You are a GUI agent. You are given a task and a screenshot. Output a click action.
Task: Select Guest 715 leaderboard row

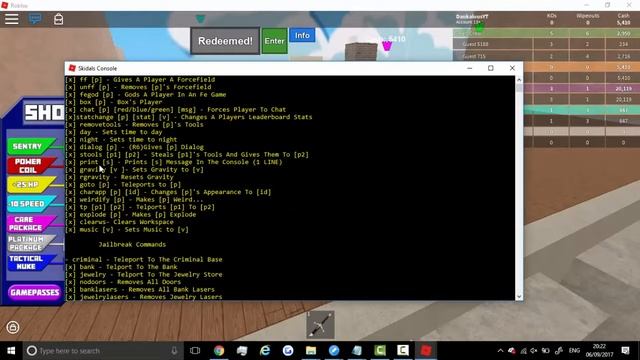[546, 56]
